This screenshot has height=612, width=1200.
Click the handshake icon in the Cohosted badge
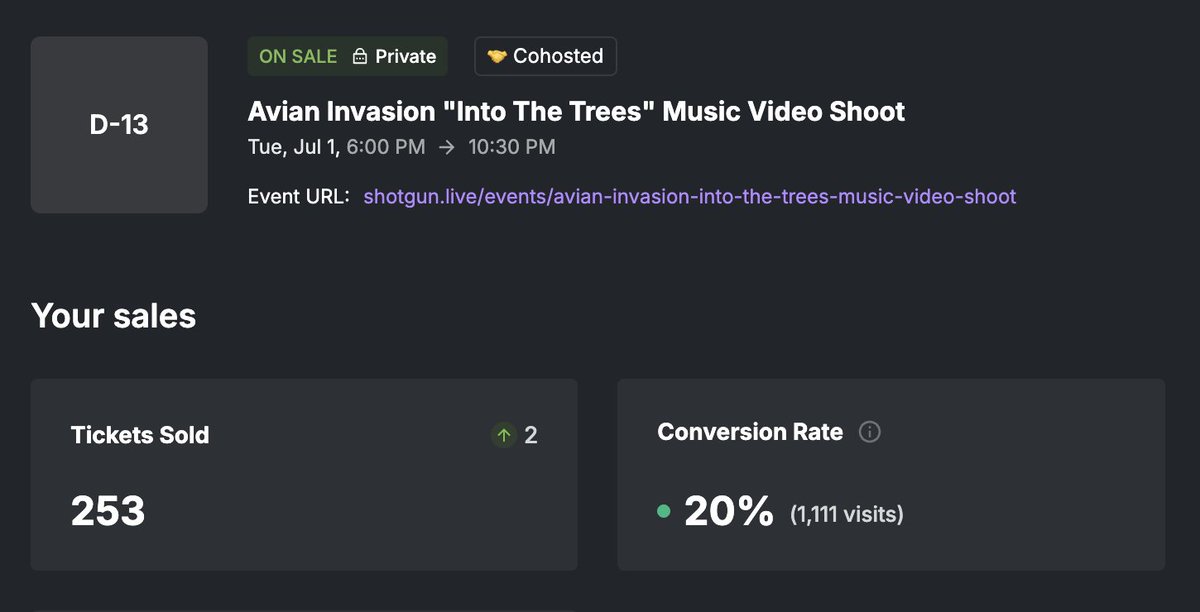[x=497, y=56]
